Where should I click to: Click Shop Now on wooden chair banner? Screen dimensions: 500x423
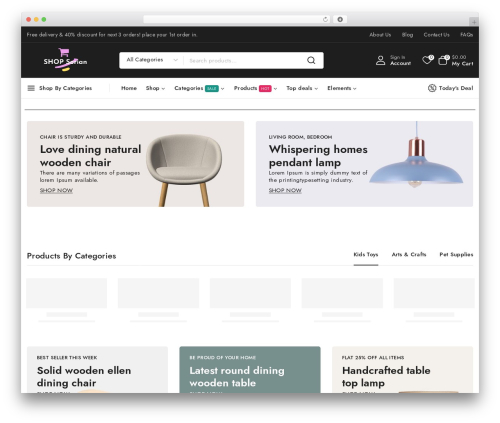point(56,190)
